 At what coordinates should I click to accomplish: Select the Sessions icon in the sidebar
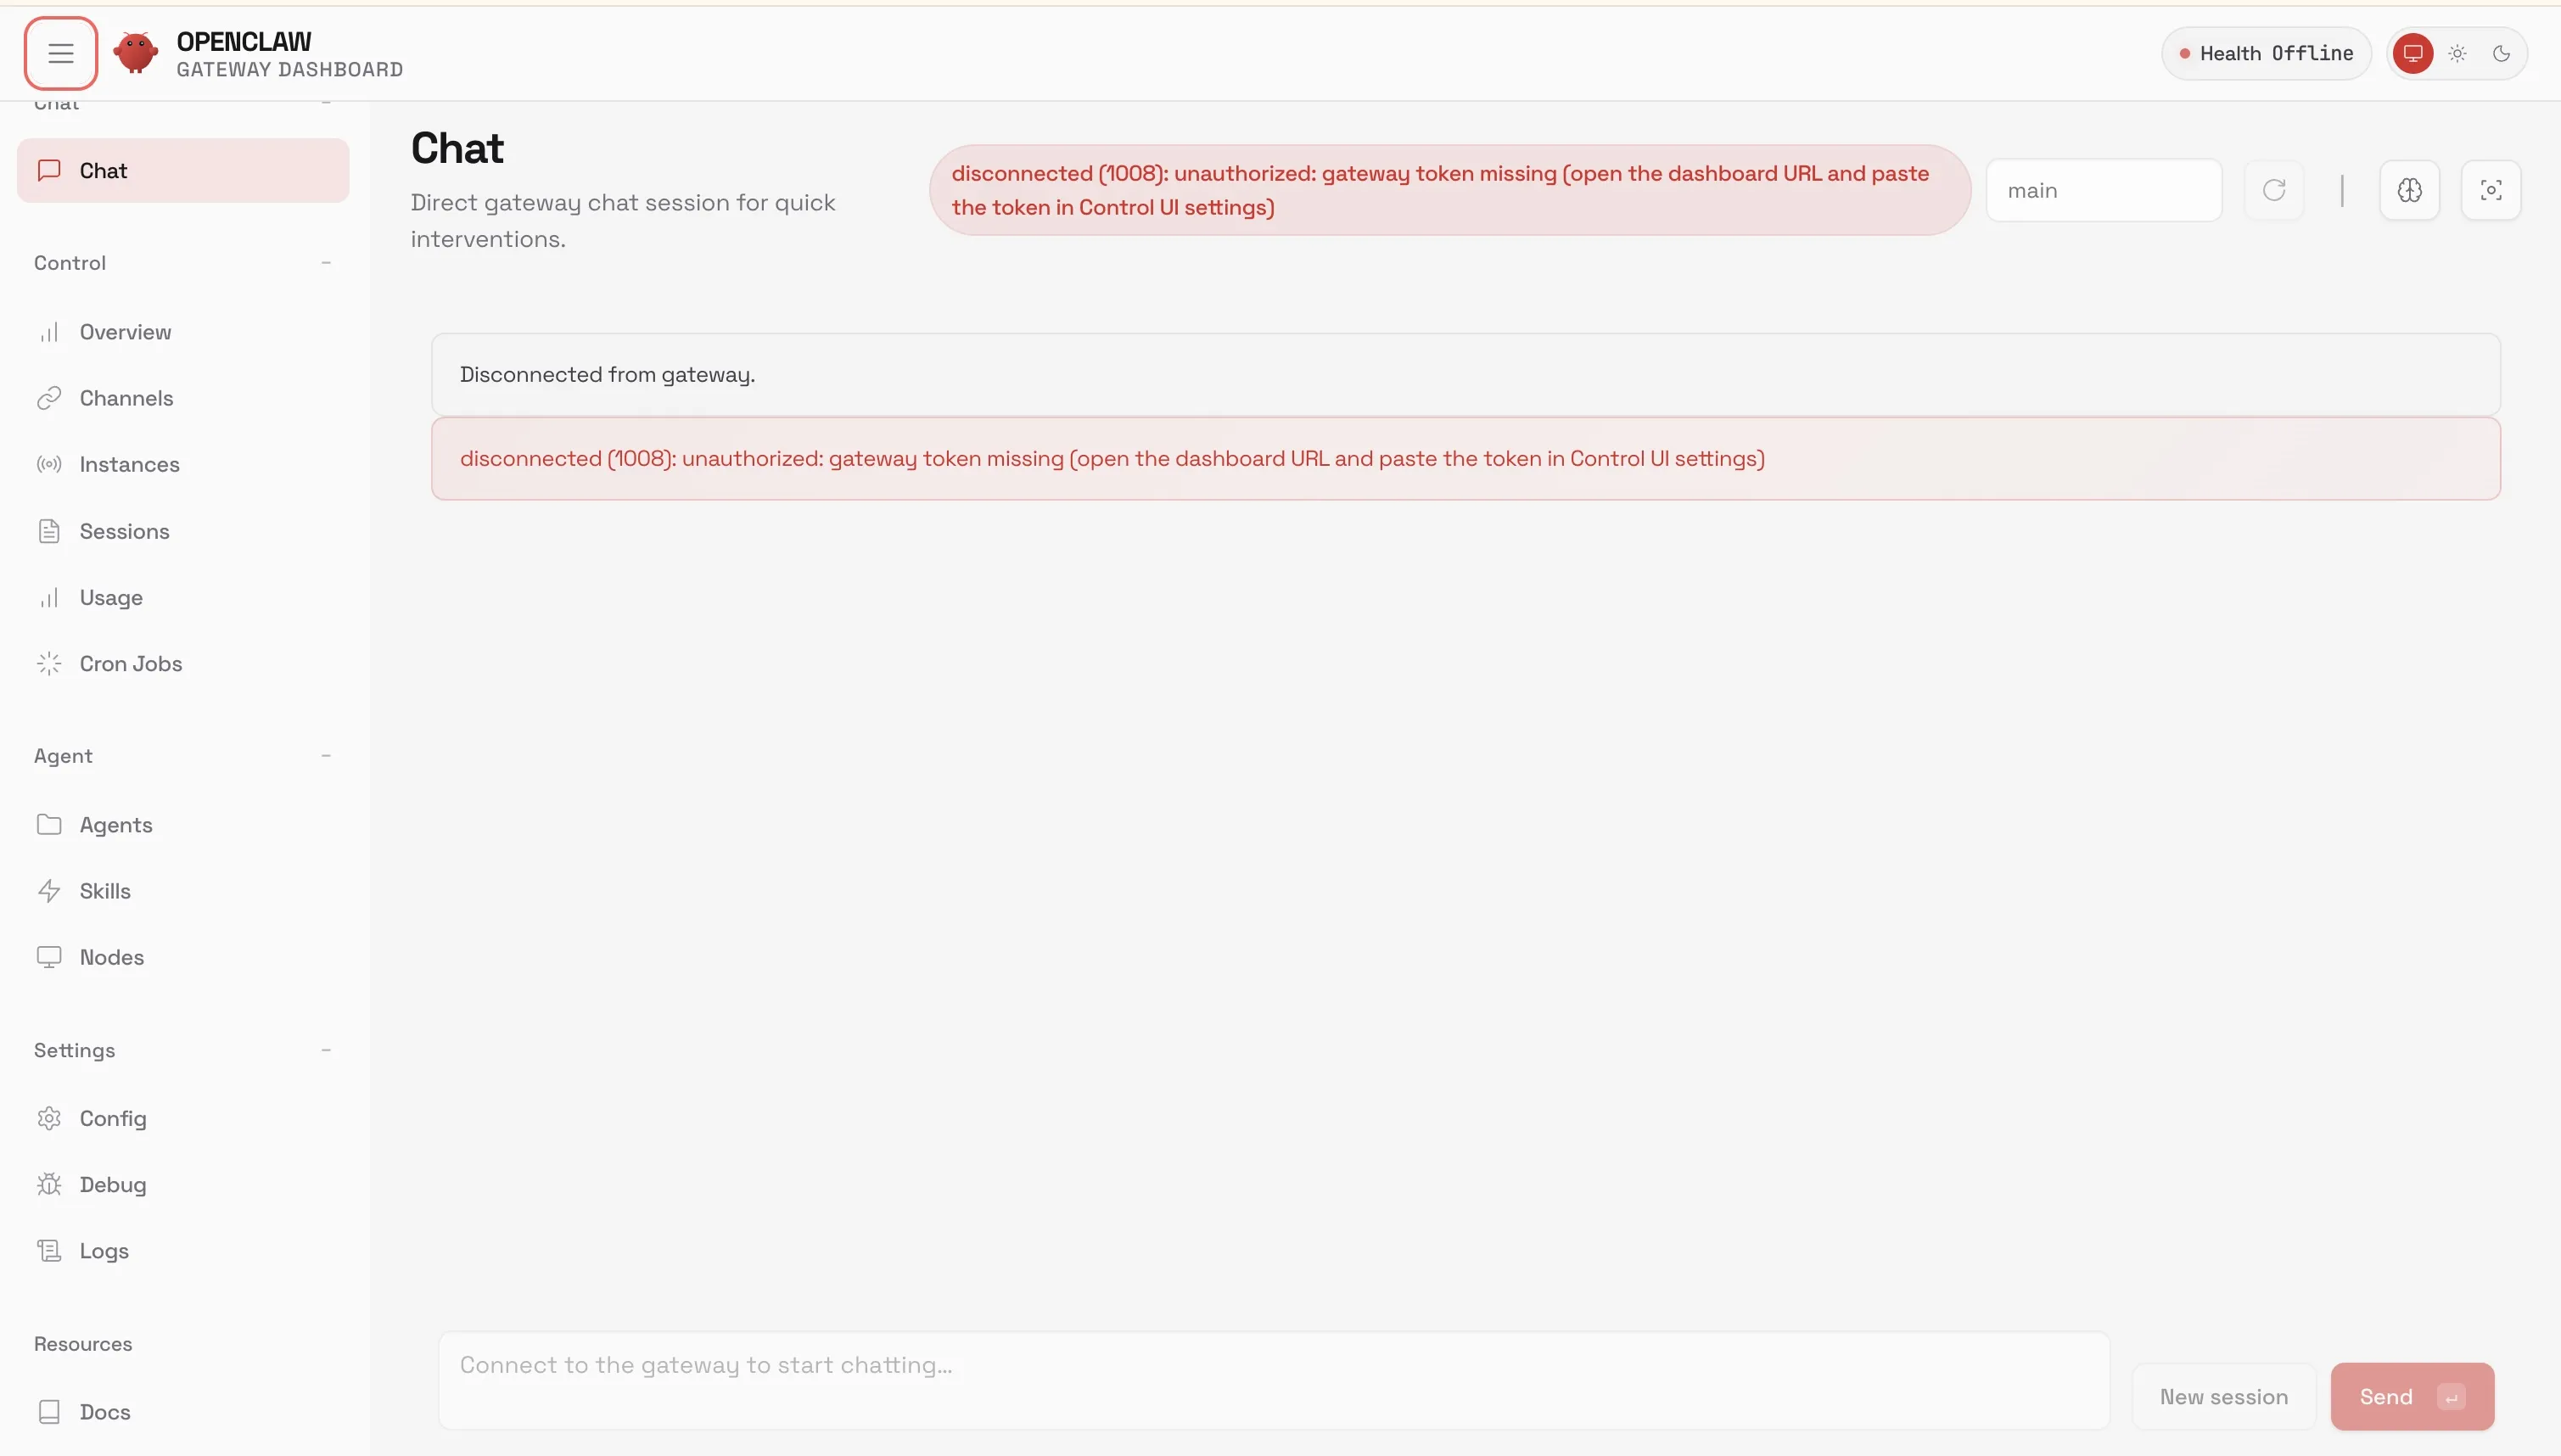pyautogui.click(x=50, y=531)
